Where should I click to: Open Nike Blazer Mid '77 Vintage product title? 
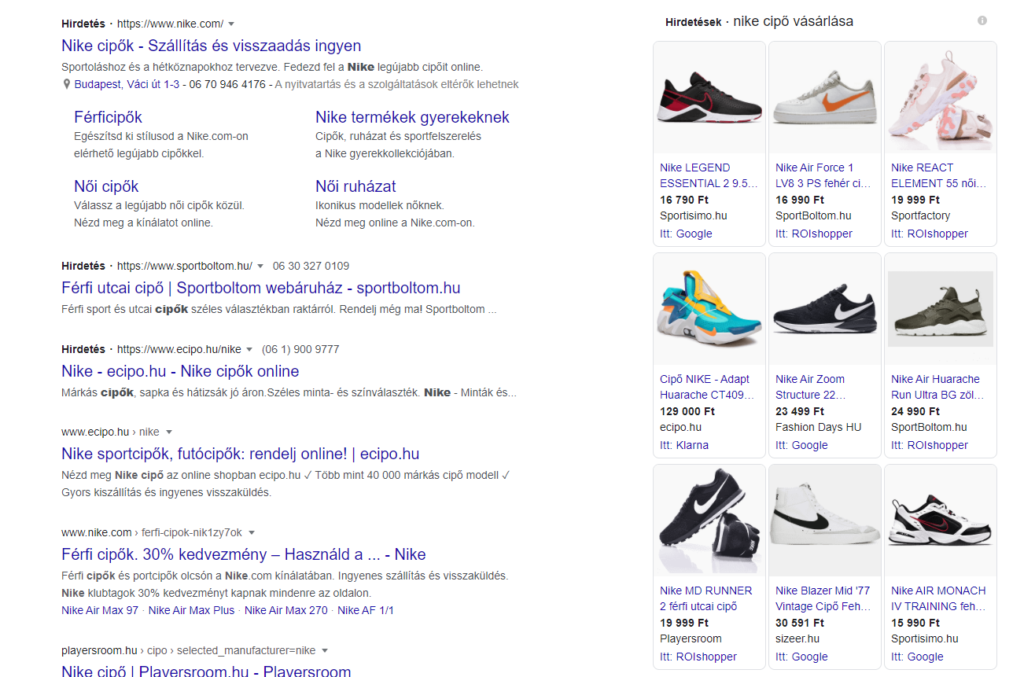823,599
